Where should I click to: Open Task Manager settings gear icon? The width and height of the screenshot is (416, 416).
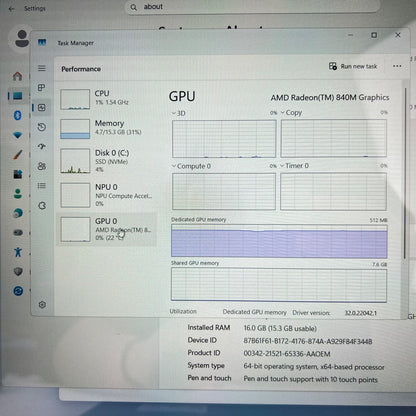pyautogui.click(x=42, y=304)
